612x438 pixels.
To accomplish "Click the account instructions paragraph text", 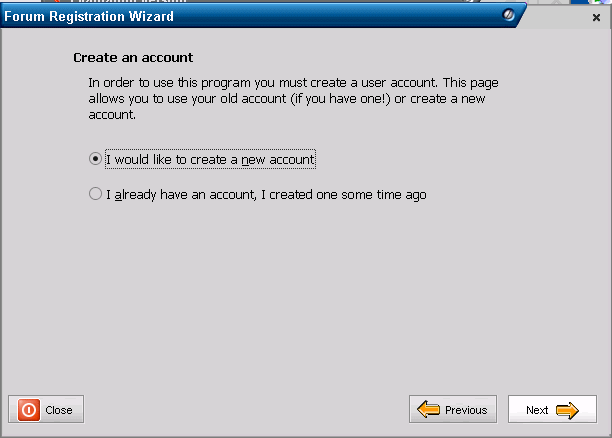I will coord(293,98).
